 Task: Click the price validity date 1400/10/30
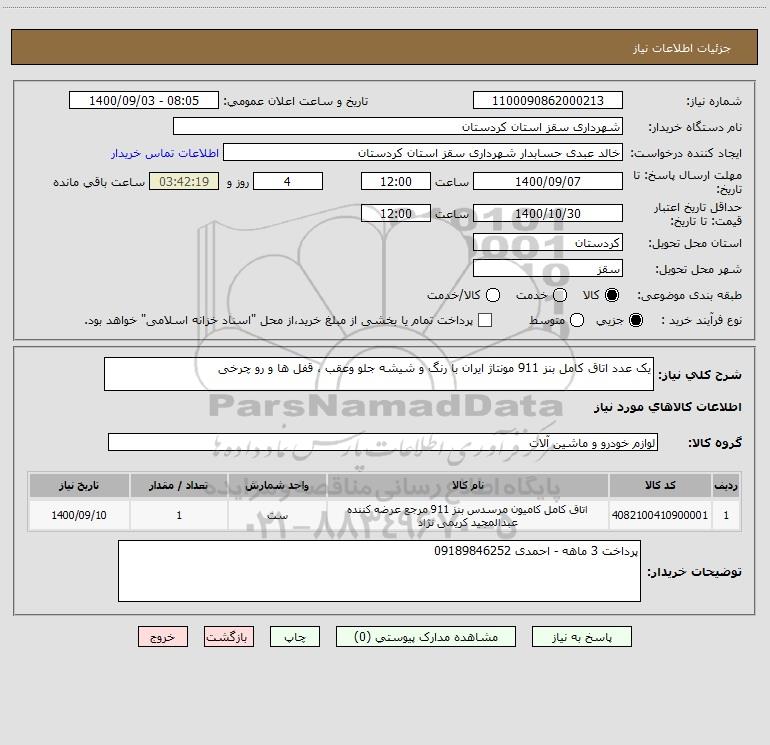coord(548,214)
